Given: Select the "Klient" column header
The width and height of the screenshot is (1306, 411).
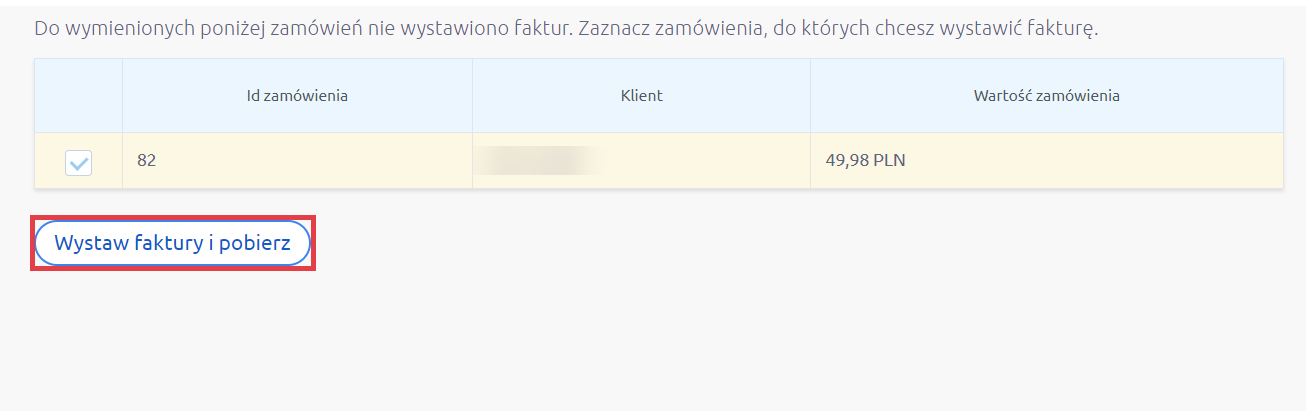Looking at the screenshot, I should (641, 96).
